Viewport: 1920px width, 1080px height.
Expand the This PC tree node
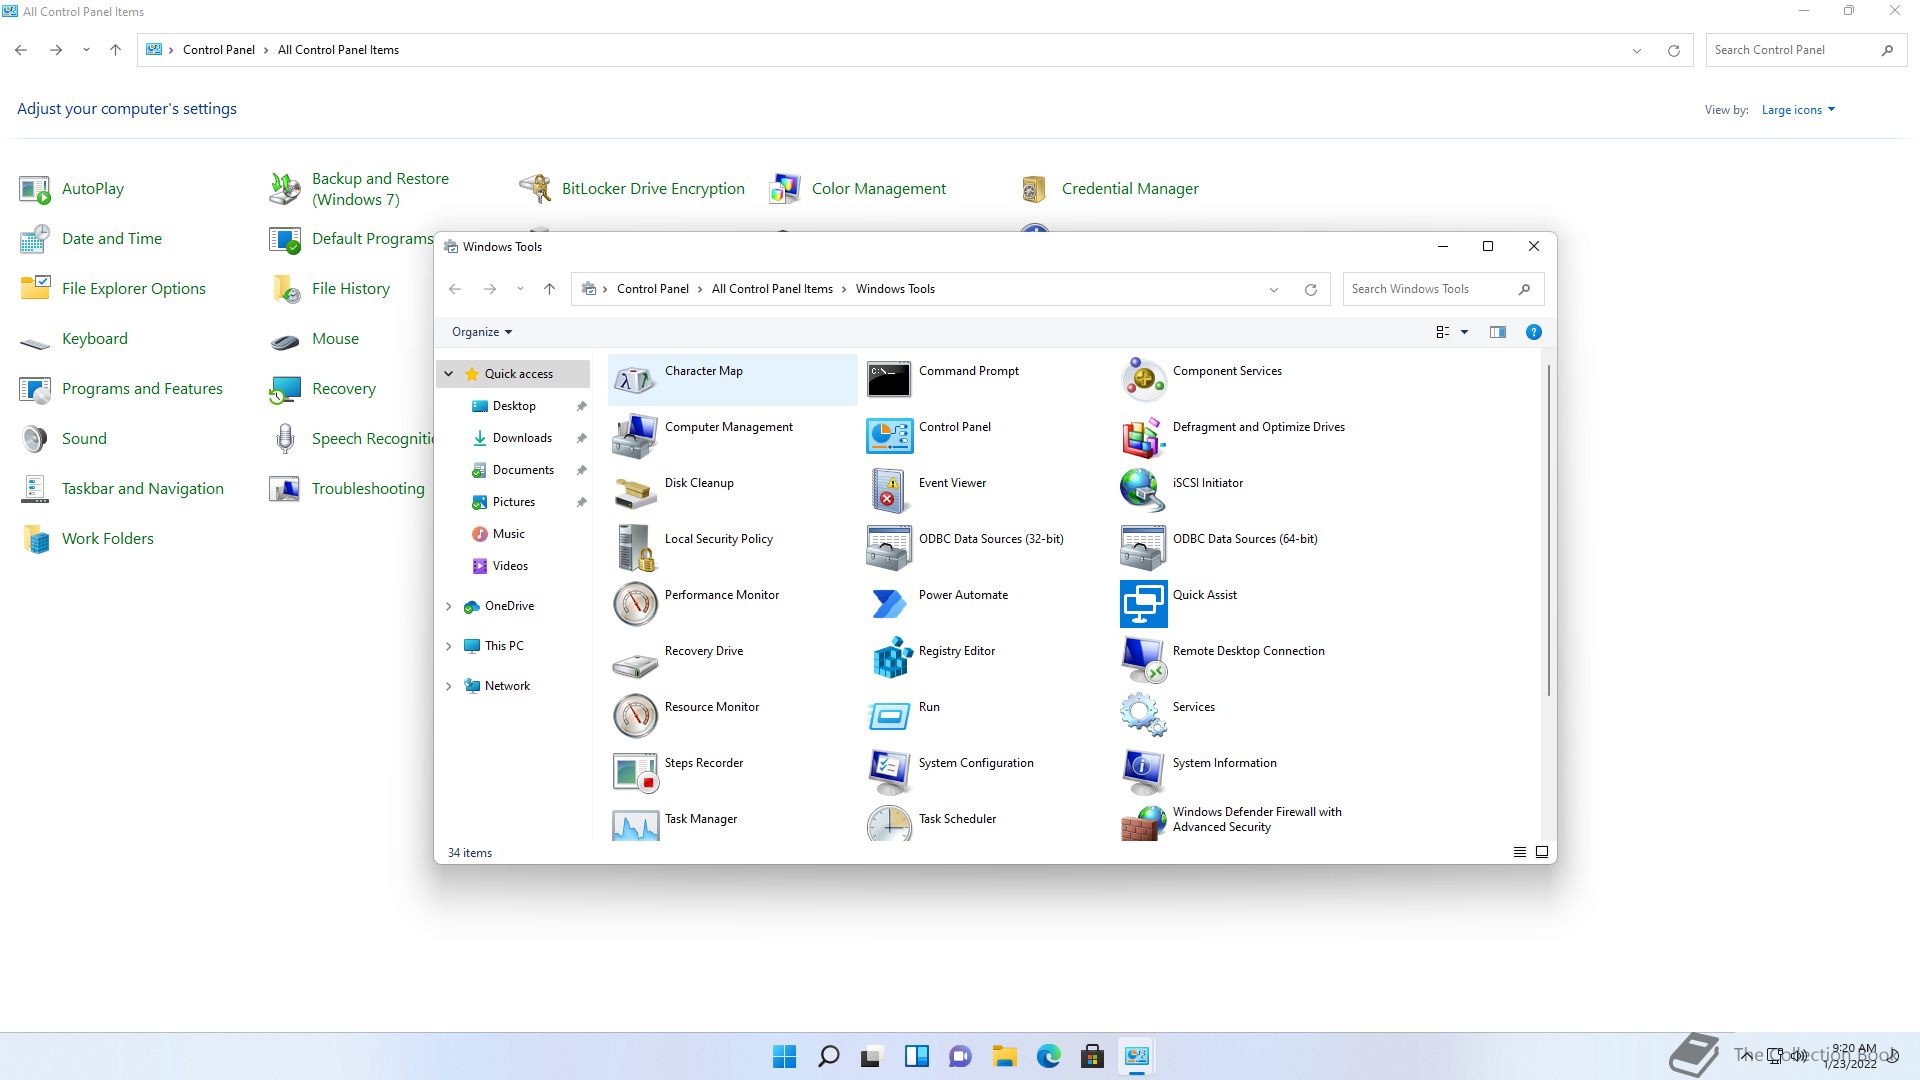pyautogui.click(x=448, y=646)
